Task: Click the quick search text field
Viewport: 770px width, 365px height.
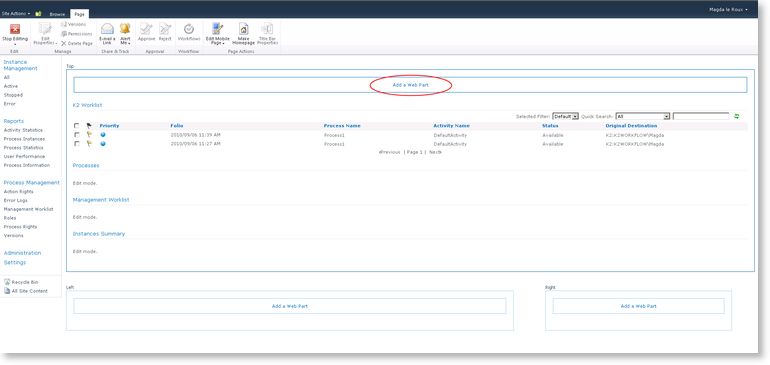Action: 701,116
